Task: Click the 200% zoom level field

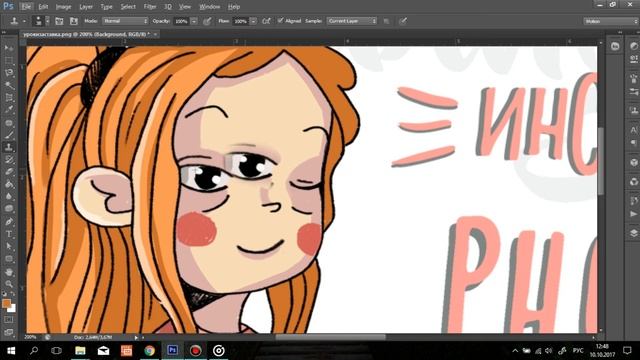Action: (x=31, y=337)
